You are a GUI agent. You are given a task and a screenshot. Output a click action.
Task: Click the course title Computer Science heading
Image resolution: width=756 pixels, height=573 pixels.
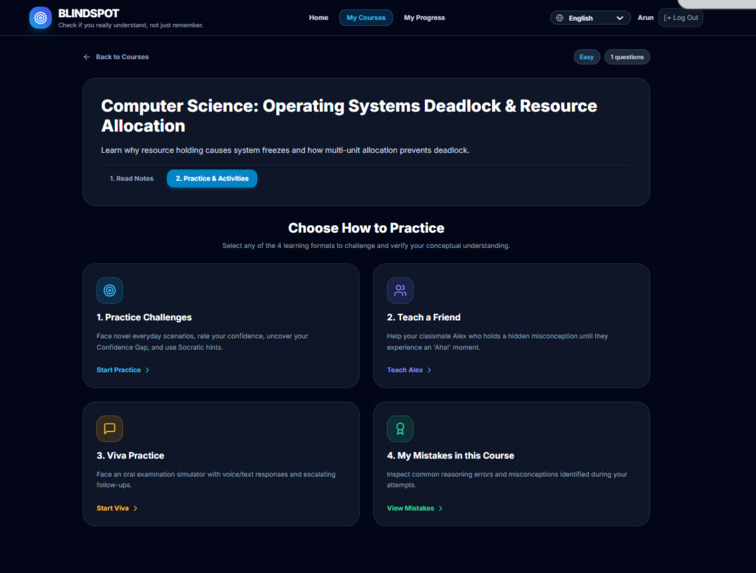point(349,116)
